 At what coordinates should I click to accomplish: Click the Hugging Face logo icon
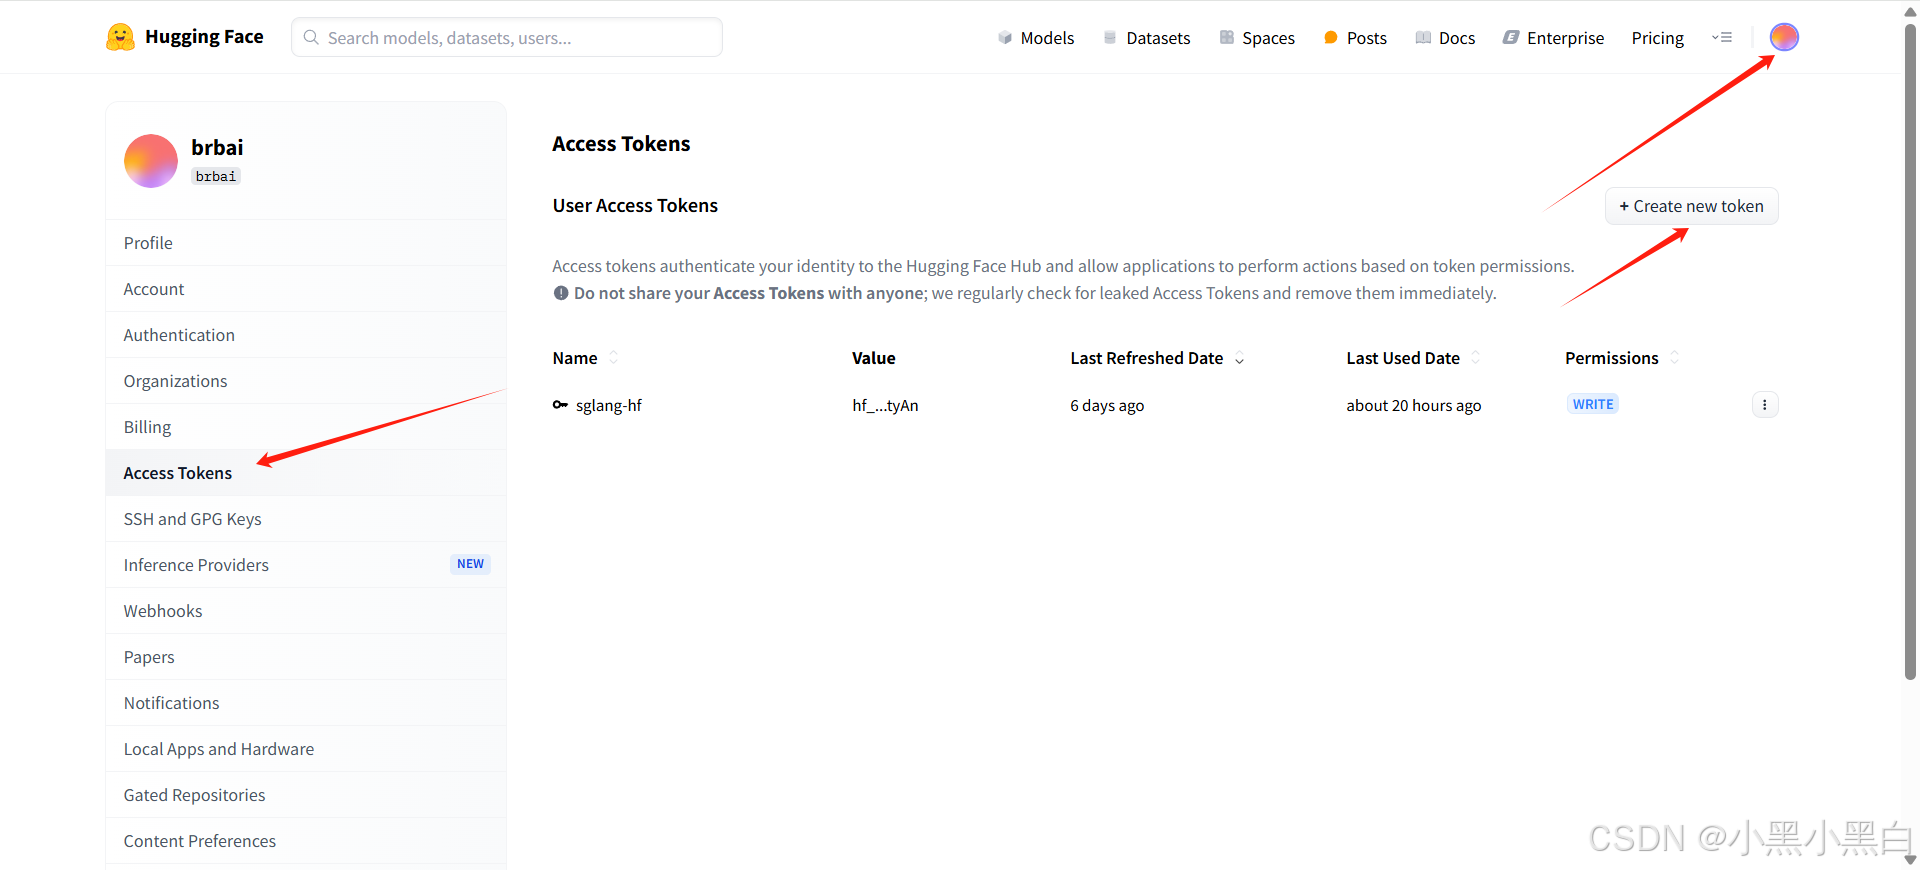[x=120, y=37]
